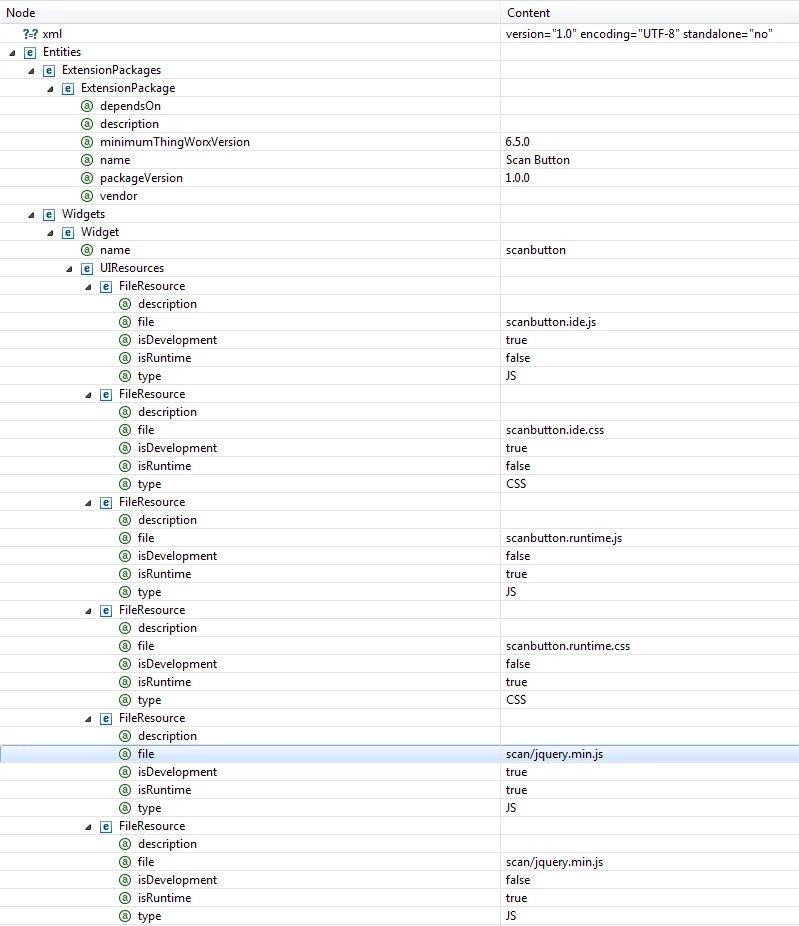Select the scanbutton.ide.css file value
The width and height of the screenshot is (799, 926).
click(x=555, y=430)
